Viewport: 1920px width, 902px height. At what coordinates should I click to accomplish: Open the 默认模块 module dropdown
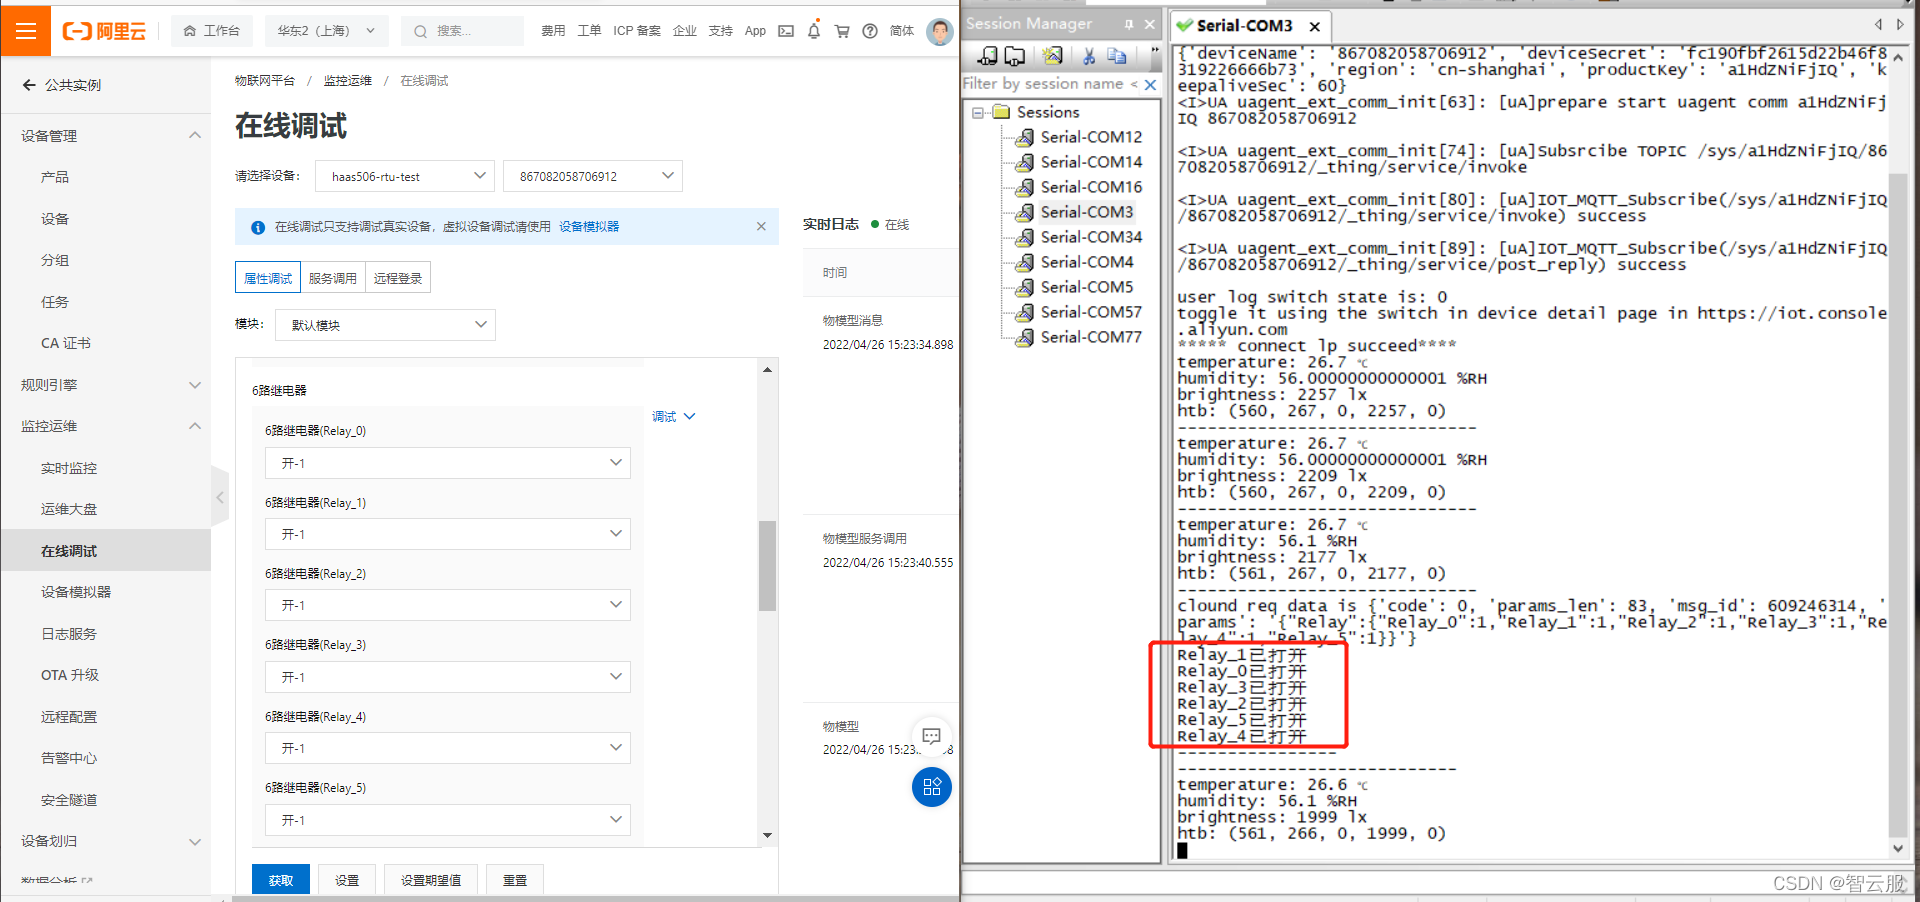[x=385, y=325]
